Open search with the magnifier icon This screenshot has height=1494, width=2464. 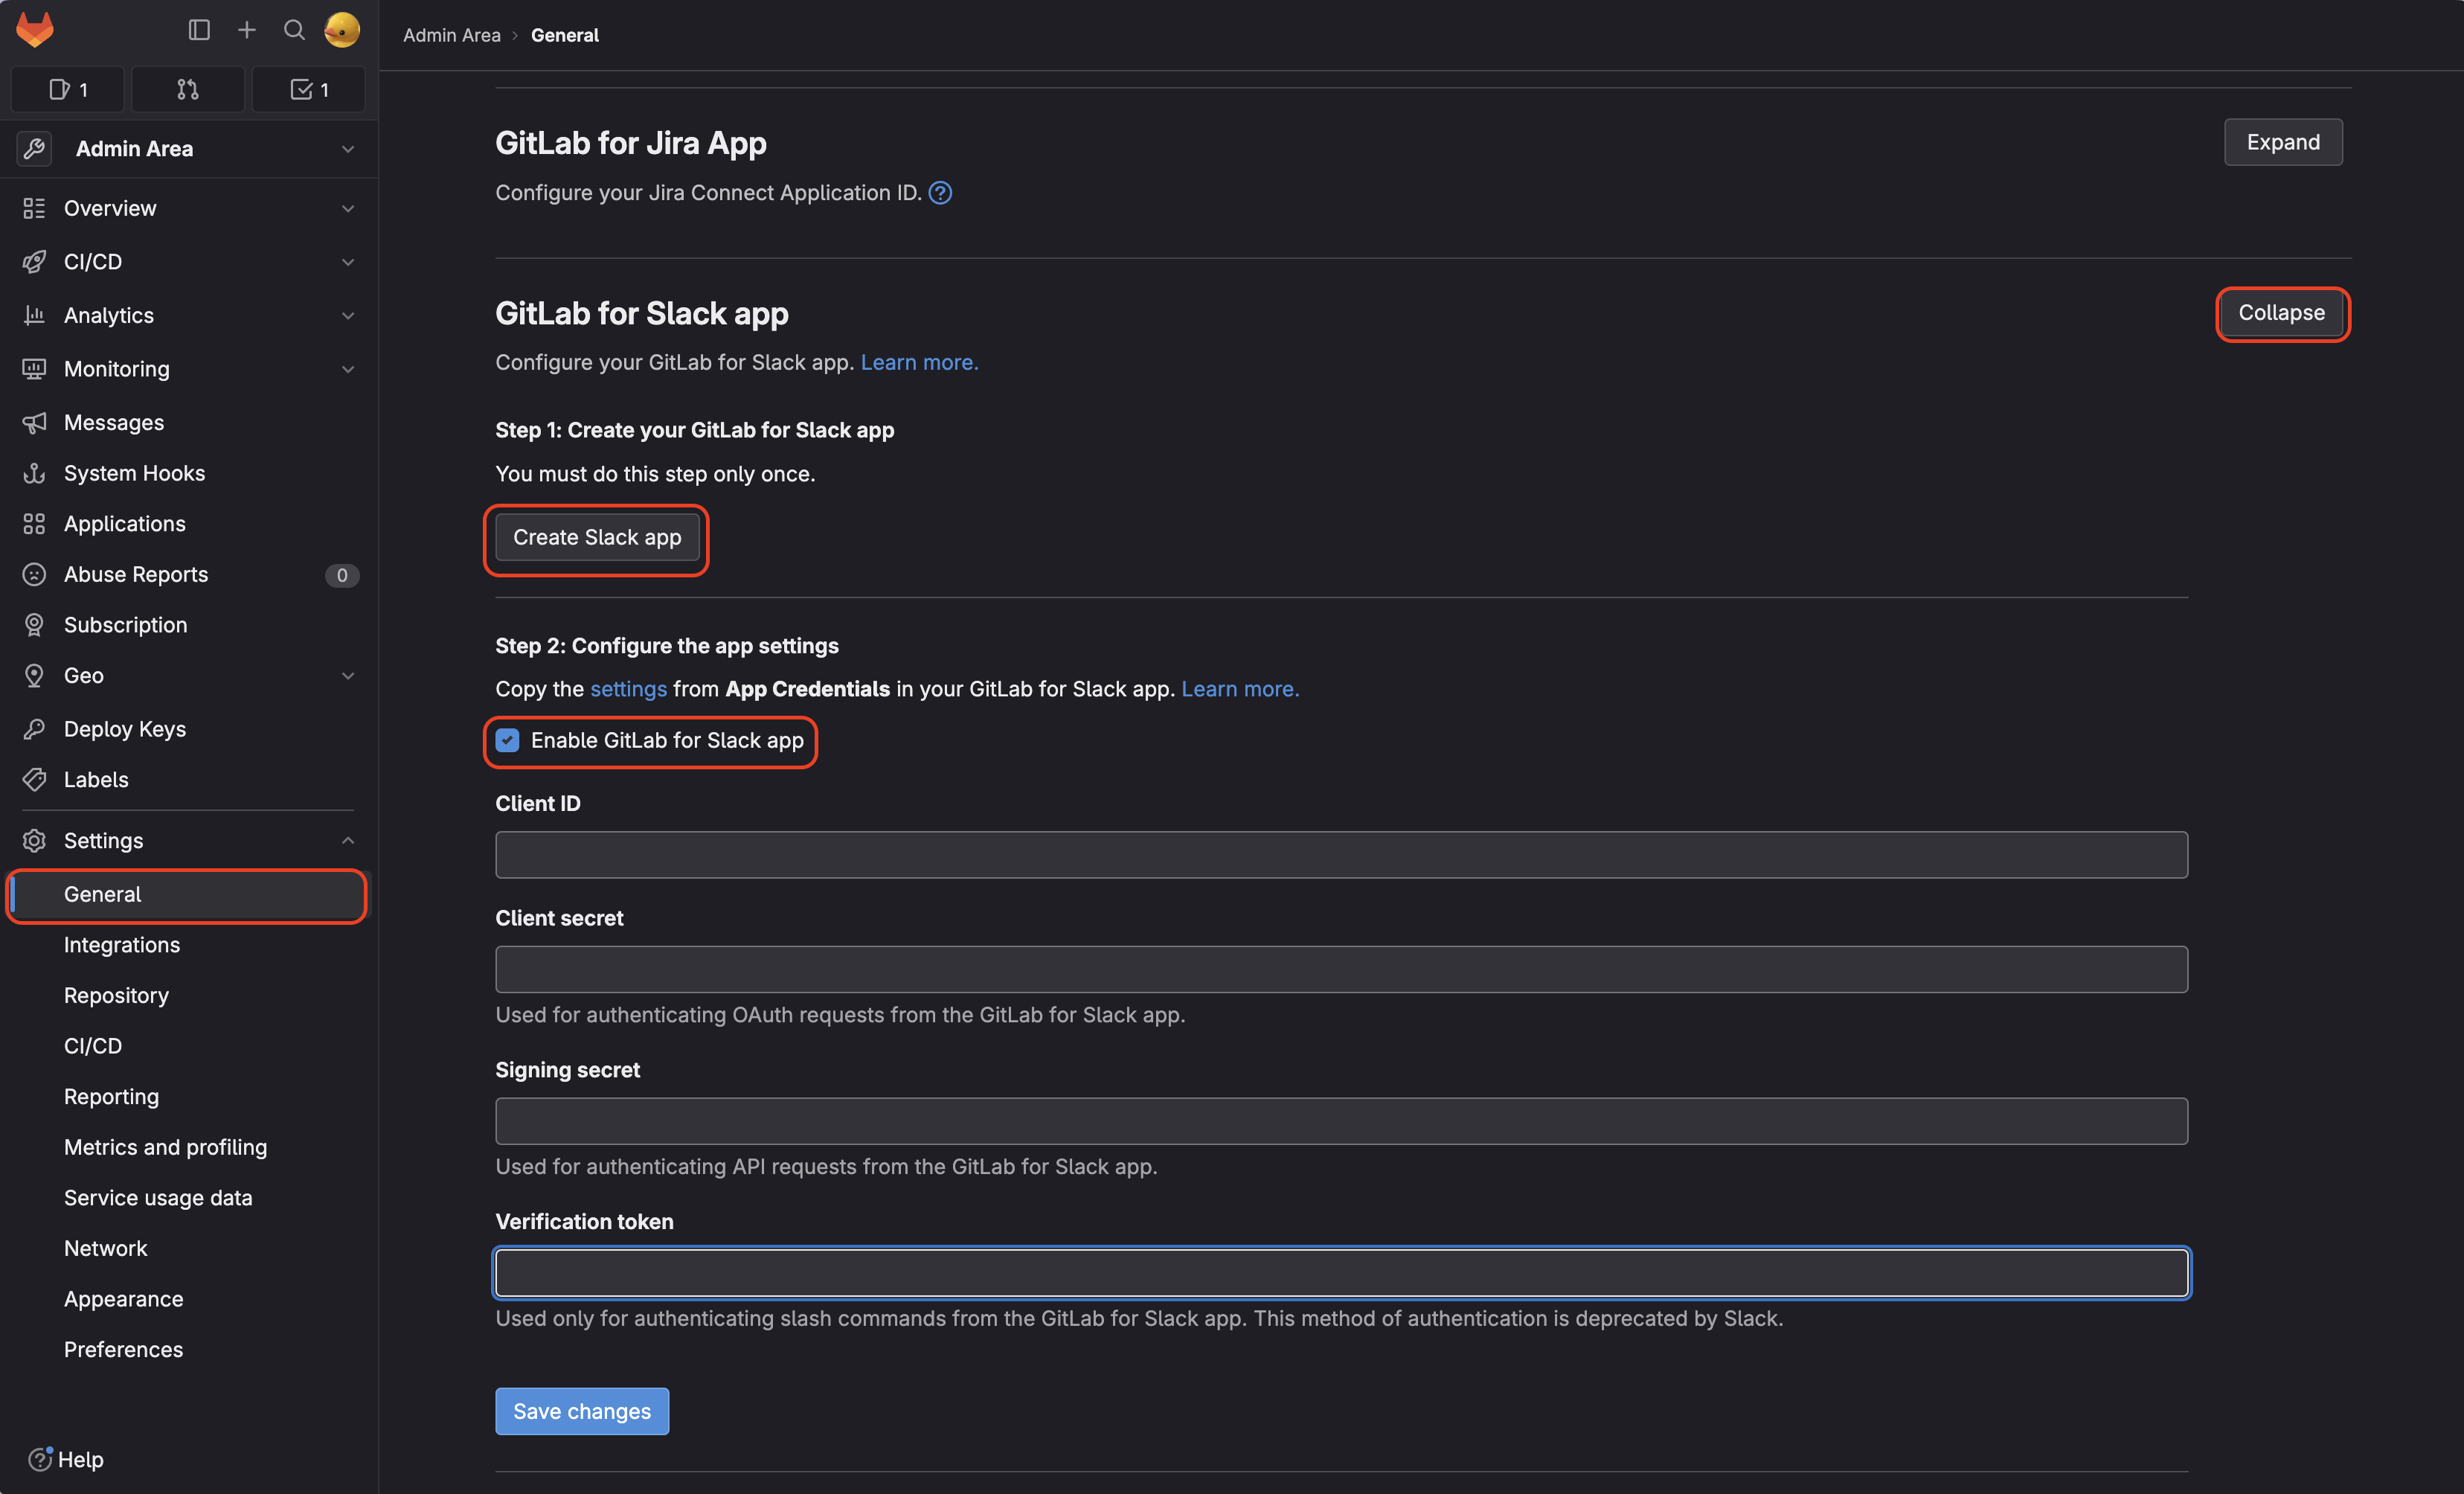[x=294, y=30]
